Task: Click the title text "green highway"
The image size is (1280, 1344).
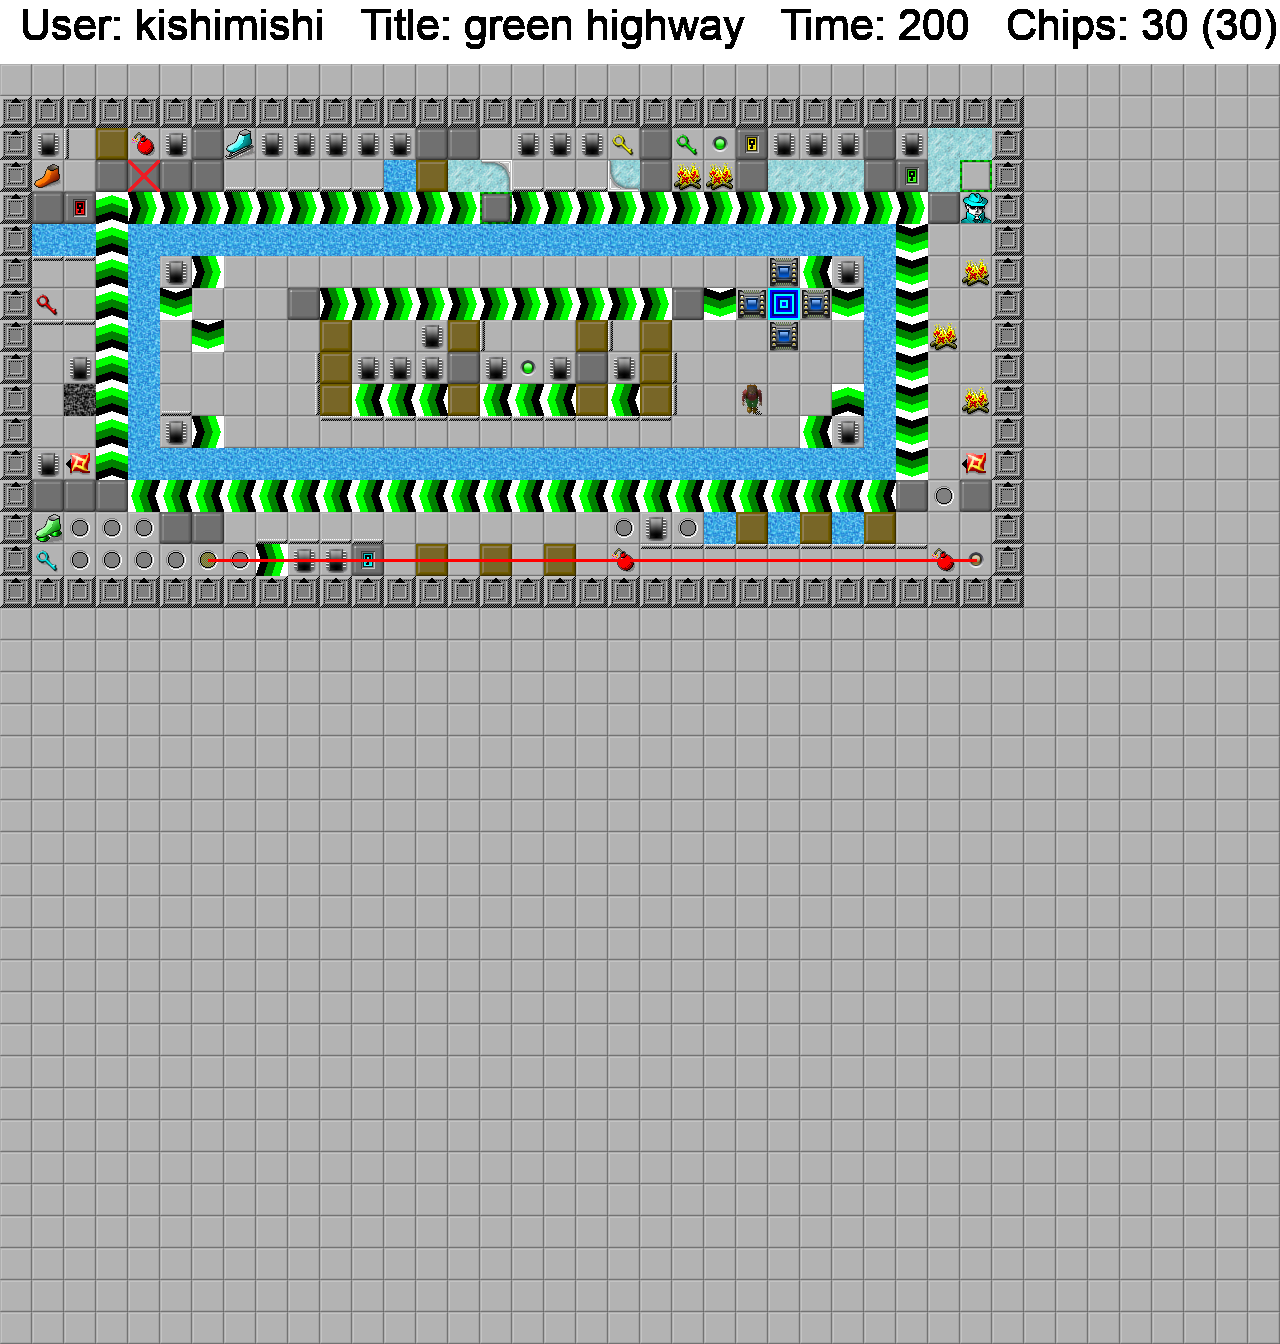Action: point(553,26)
